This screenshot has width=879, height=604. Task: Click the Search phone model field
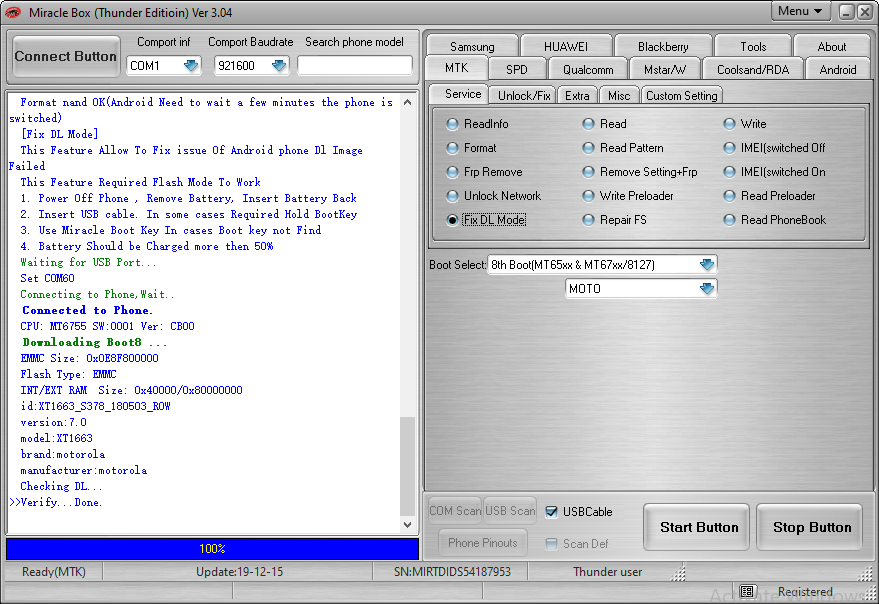pyautogui.click(x=355, y=66)
